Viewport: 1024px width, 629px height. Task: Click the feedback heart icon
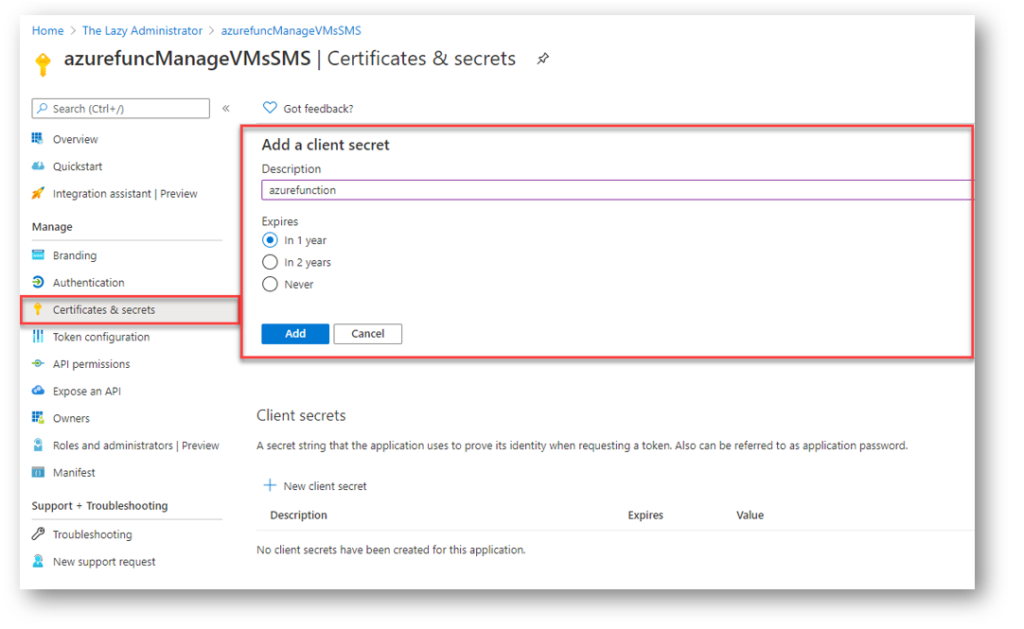point(270,108)
